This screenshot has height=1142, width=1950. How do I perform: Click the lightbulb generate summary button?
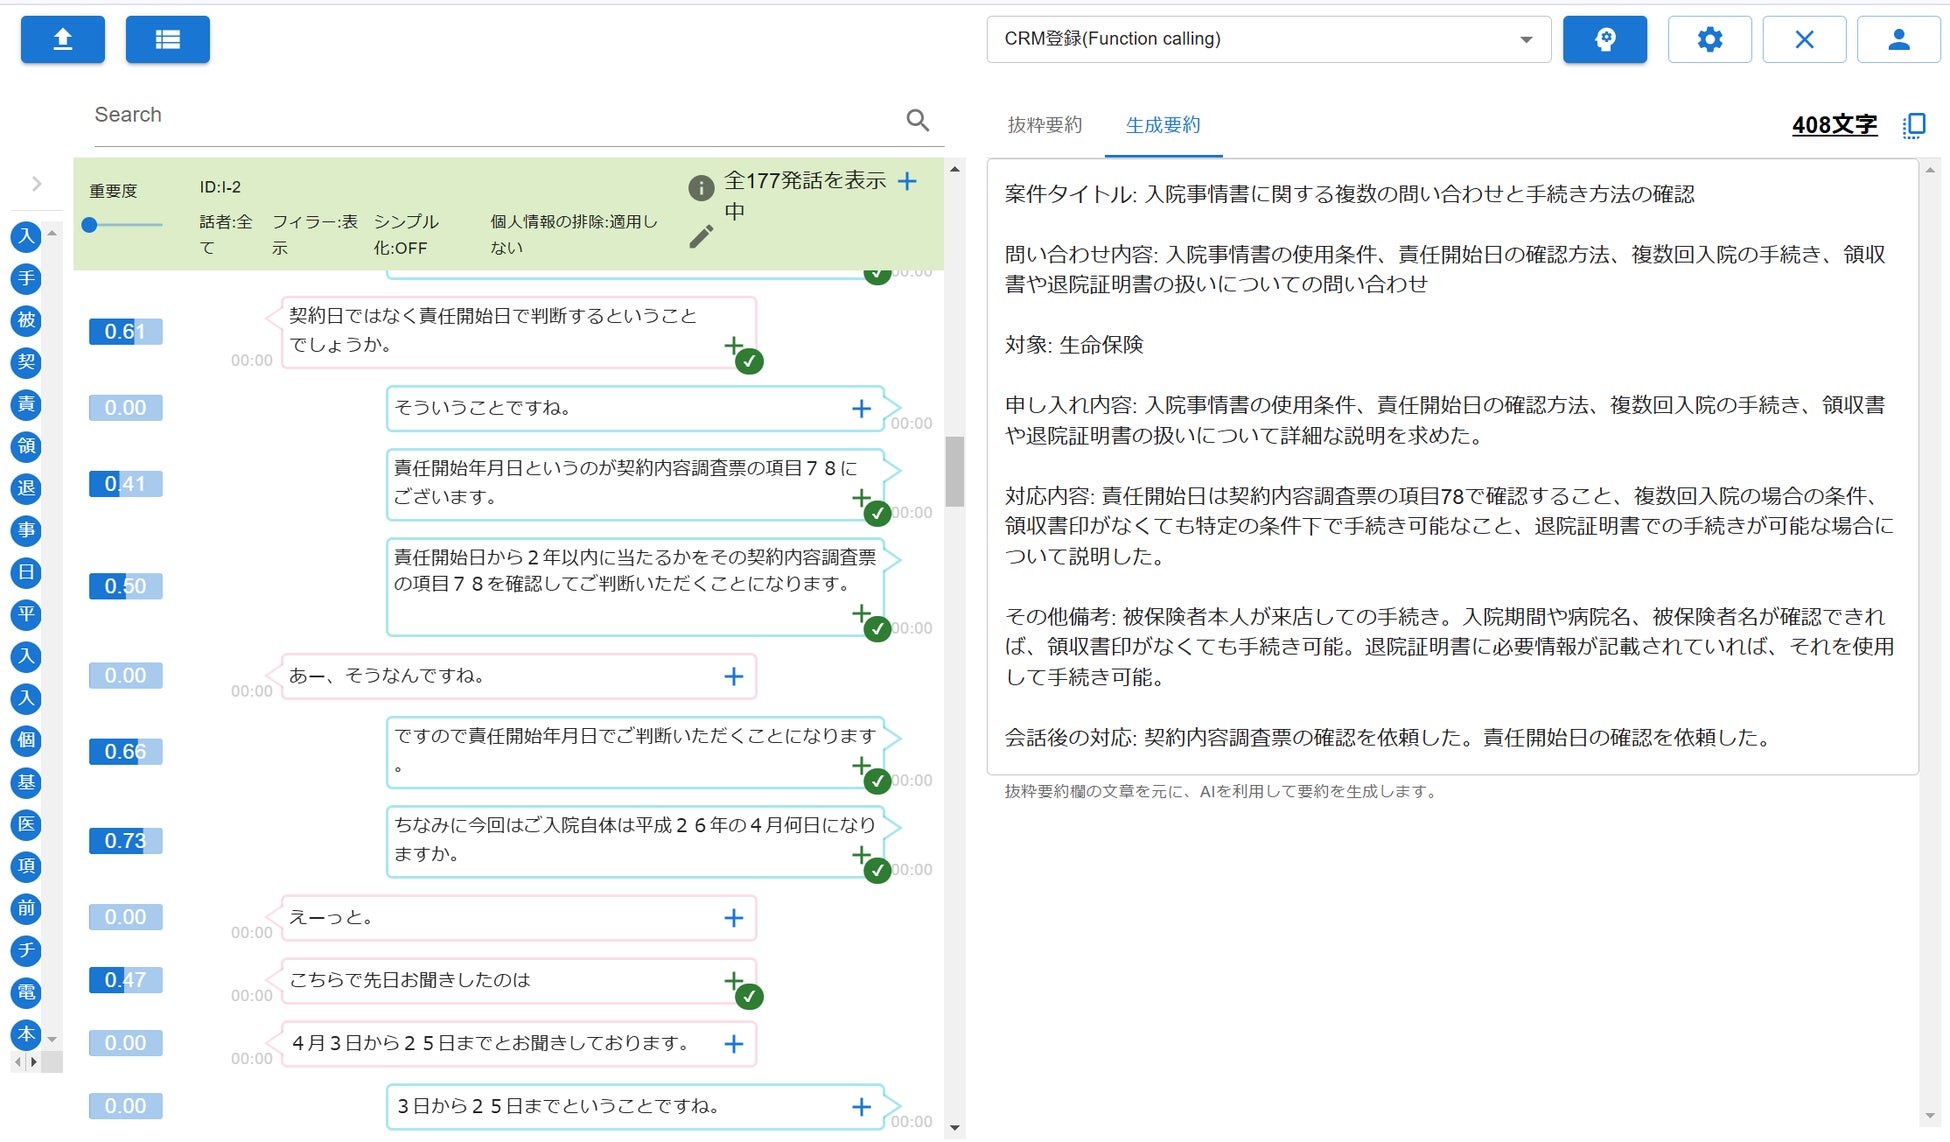point(1604,40)
